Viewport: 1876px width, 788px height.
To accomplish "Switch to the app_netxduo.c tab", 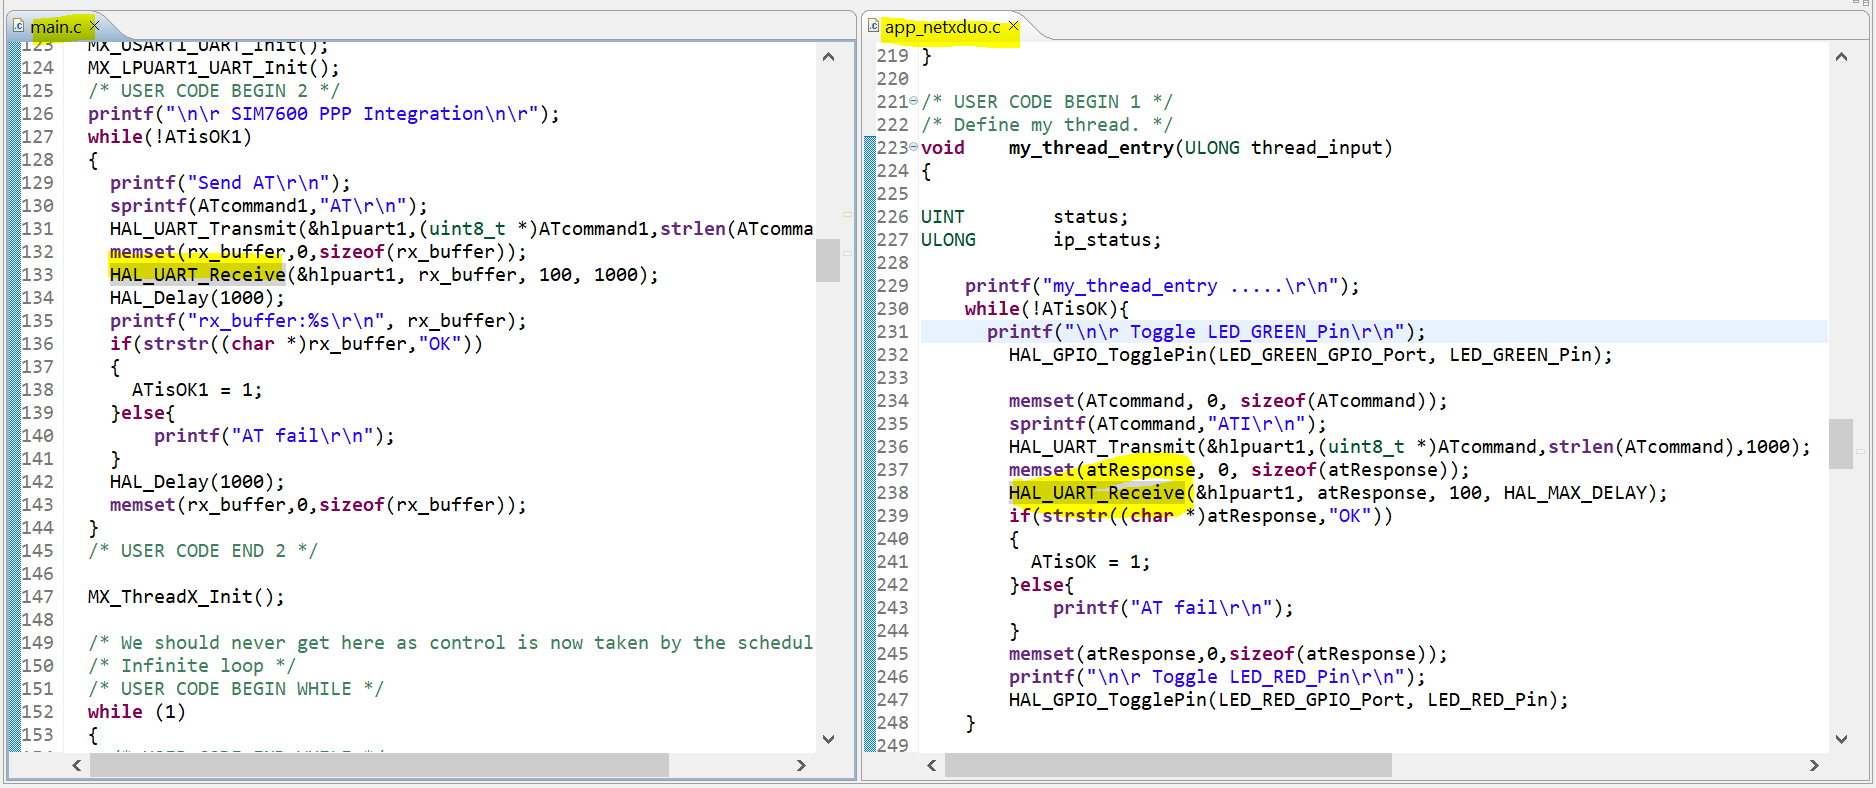I will [x=942, y=27].
